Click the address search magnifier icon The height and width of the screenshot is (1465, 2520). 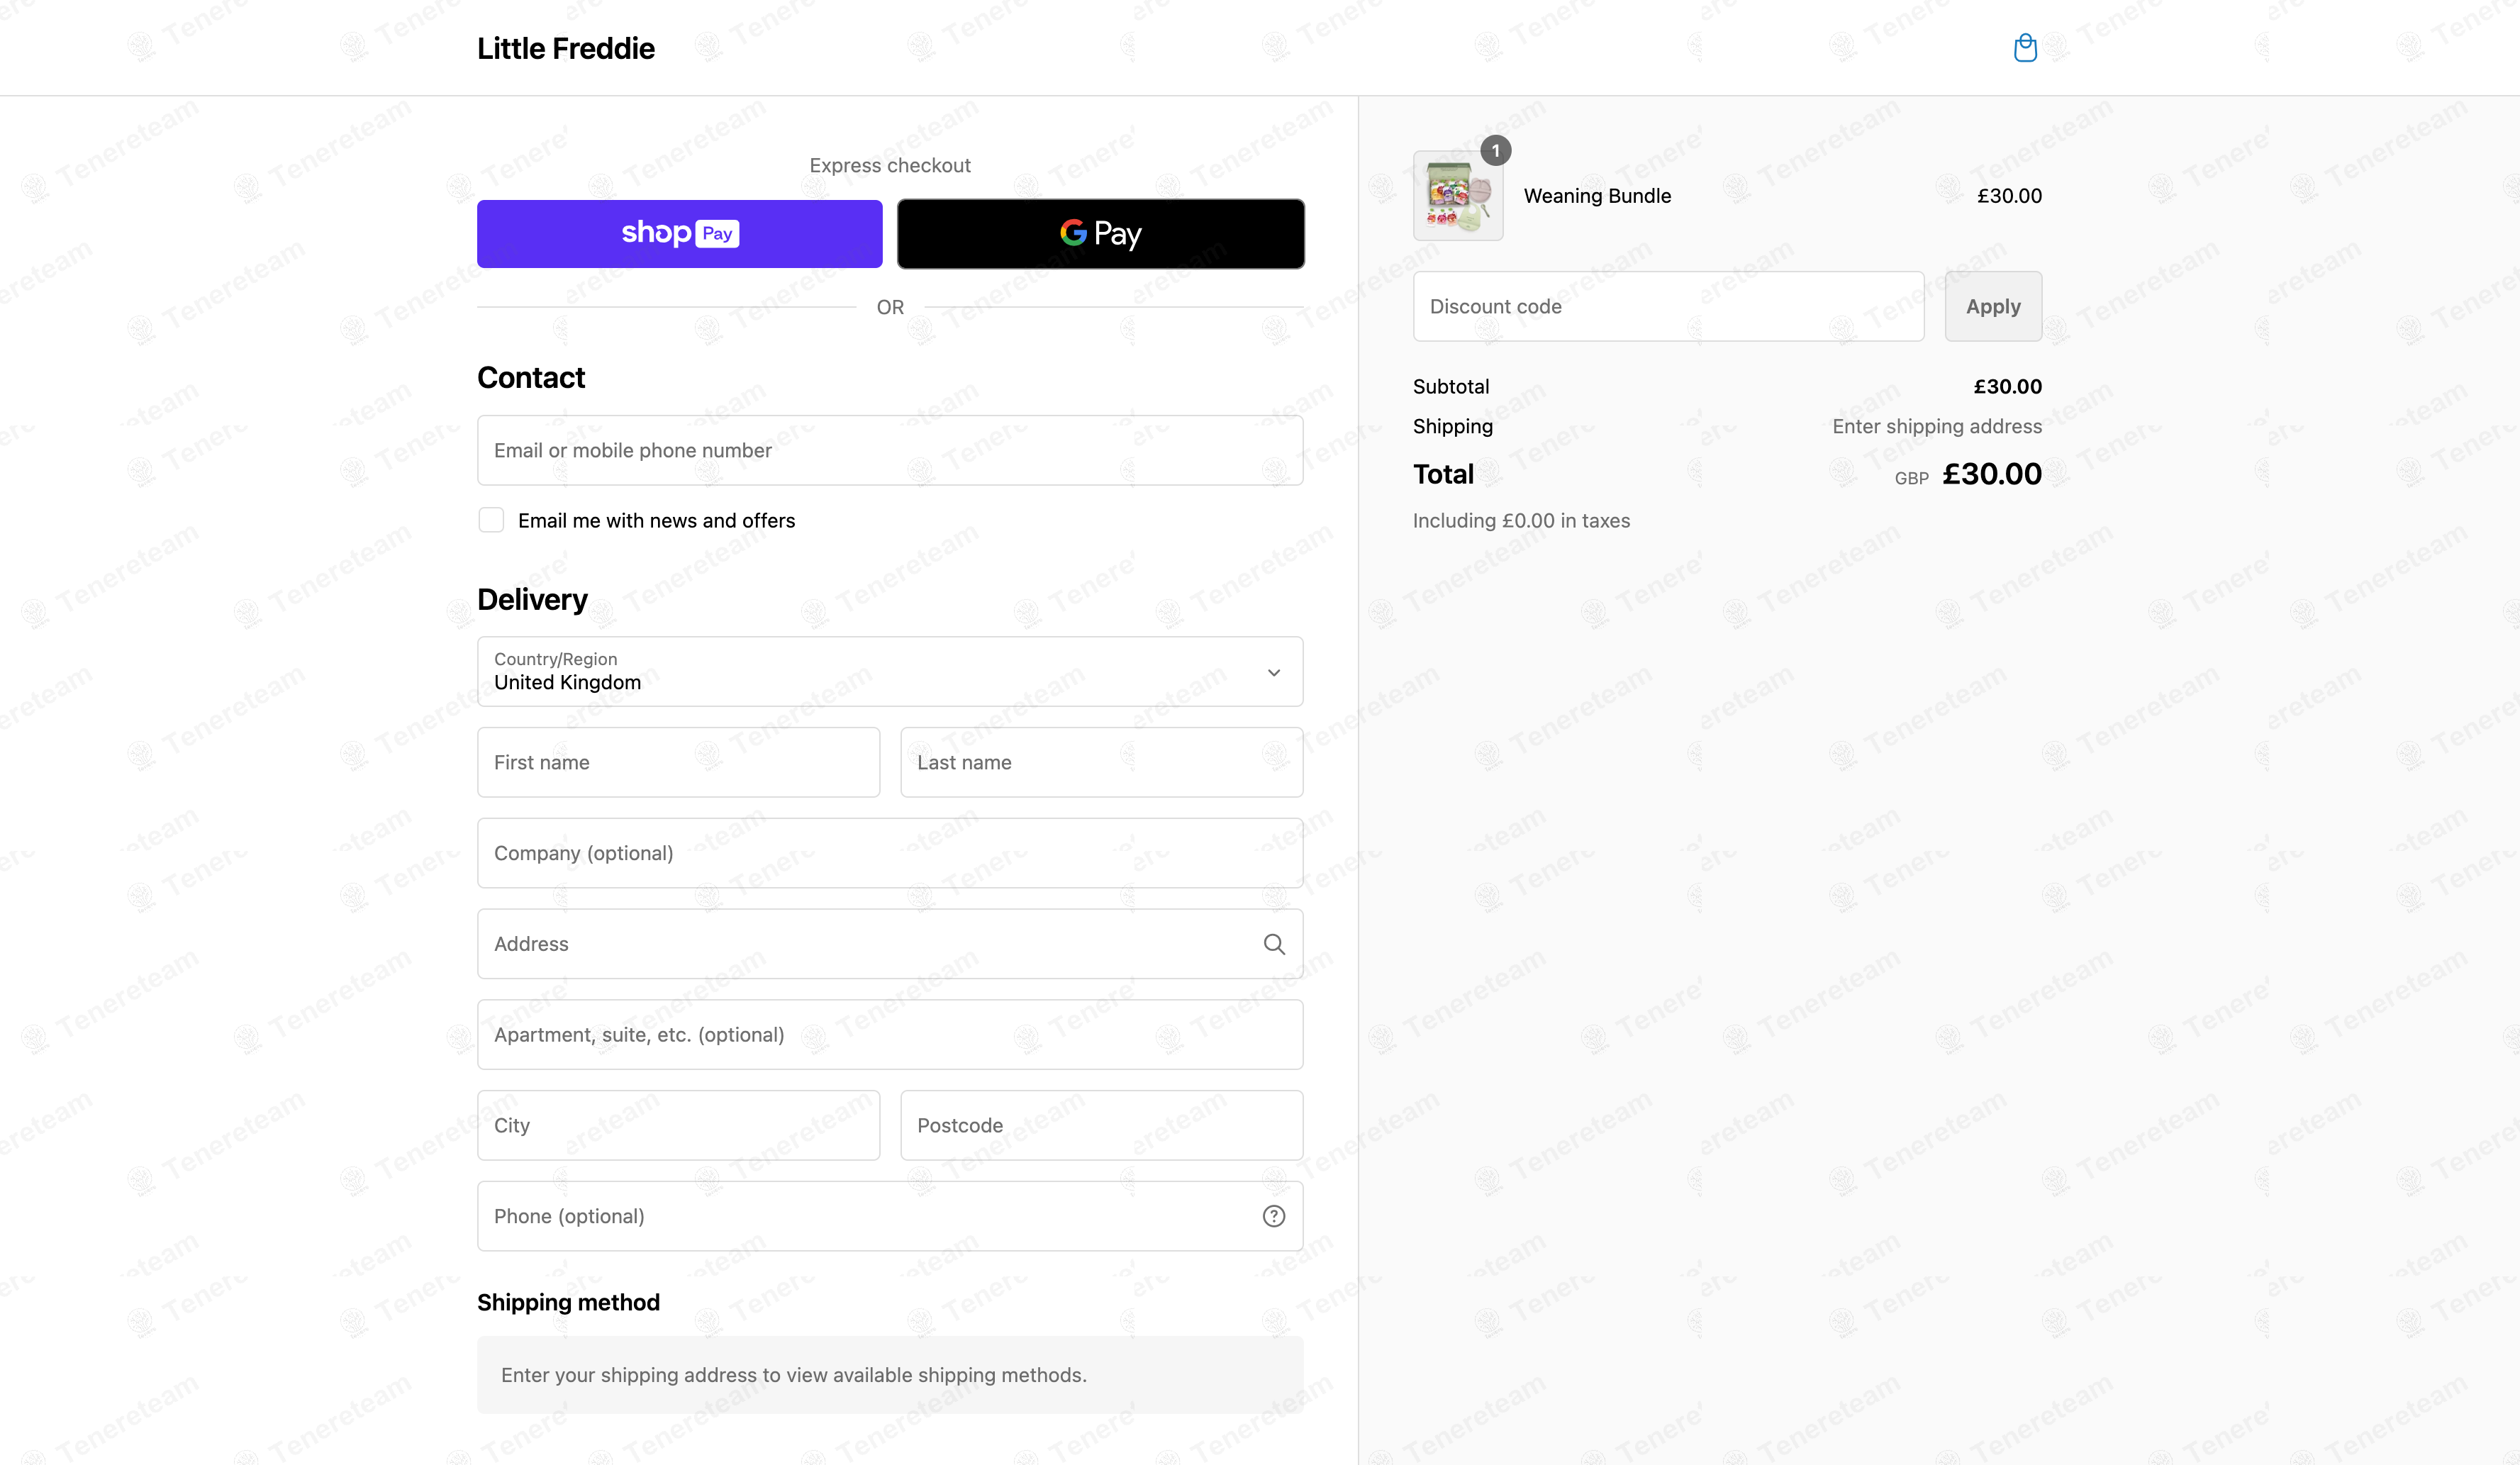click(x=1274, y=944)
